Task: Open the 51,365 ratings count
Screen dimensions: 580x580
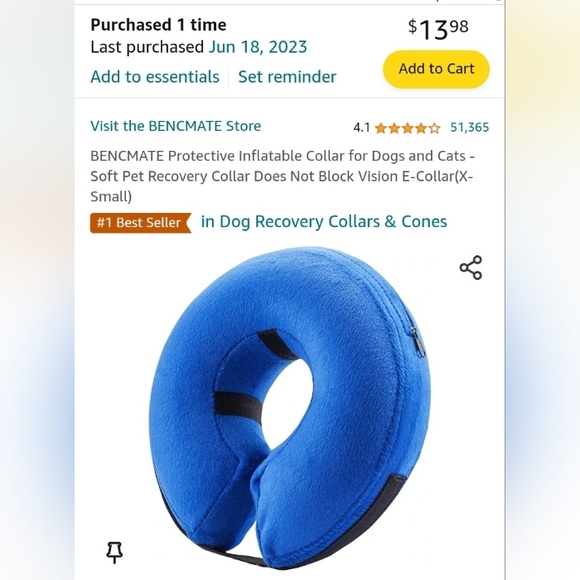Action: point(469,128)
